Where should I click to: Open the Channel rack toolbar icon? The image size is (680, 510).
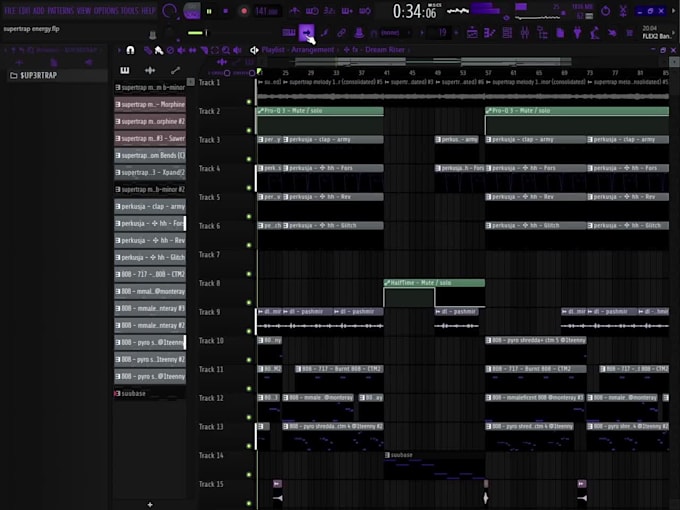[507, 33]
